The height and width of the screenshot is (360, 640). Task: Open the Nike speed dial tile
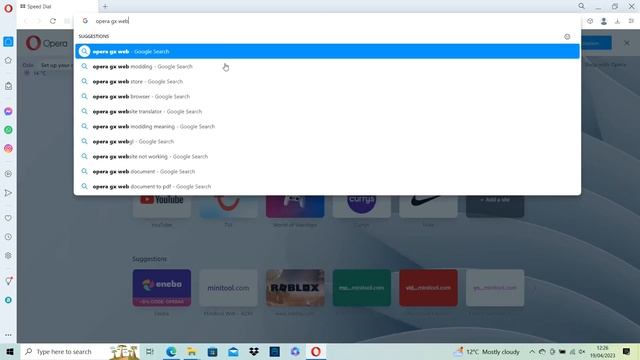pos(428,206)
